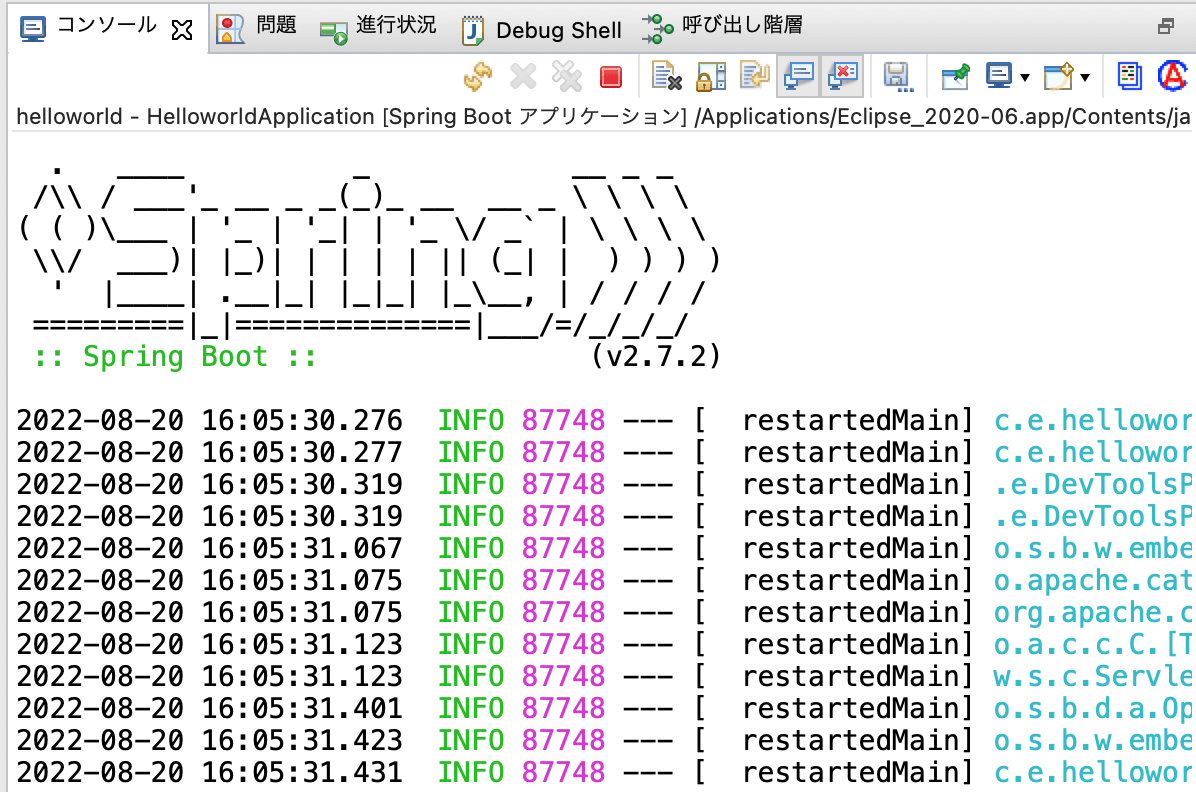Click the red Terminate button
1196x792 pixels.
coord(610,77)
